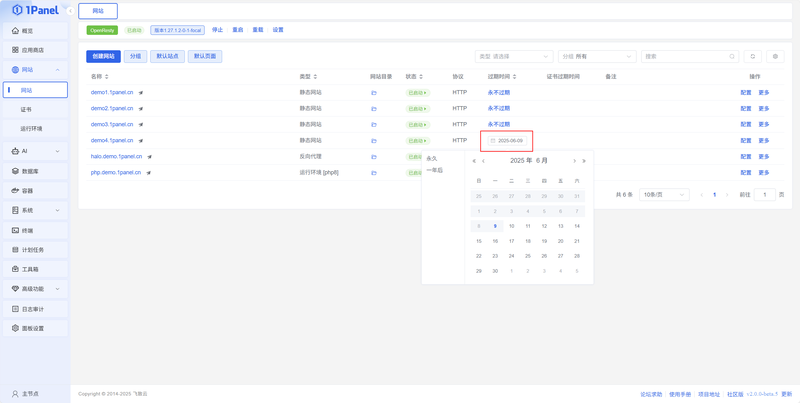Click the 默认页面 button
Viewport: 800px width, 403px height.
tap(205, 57)
